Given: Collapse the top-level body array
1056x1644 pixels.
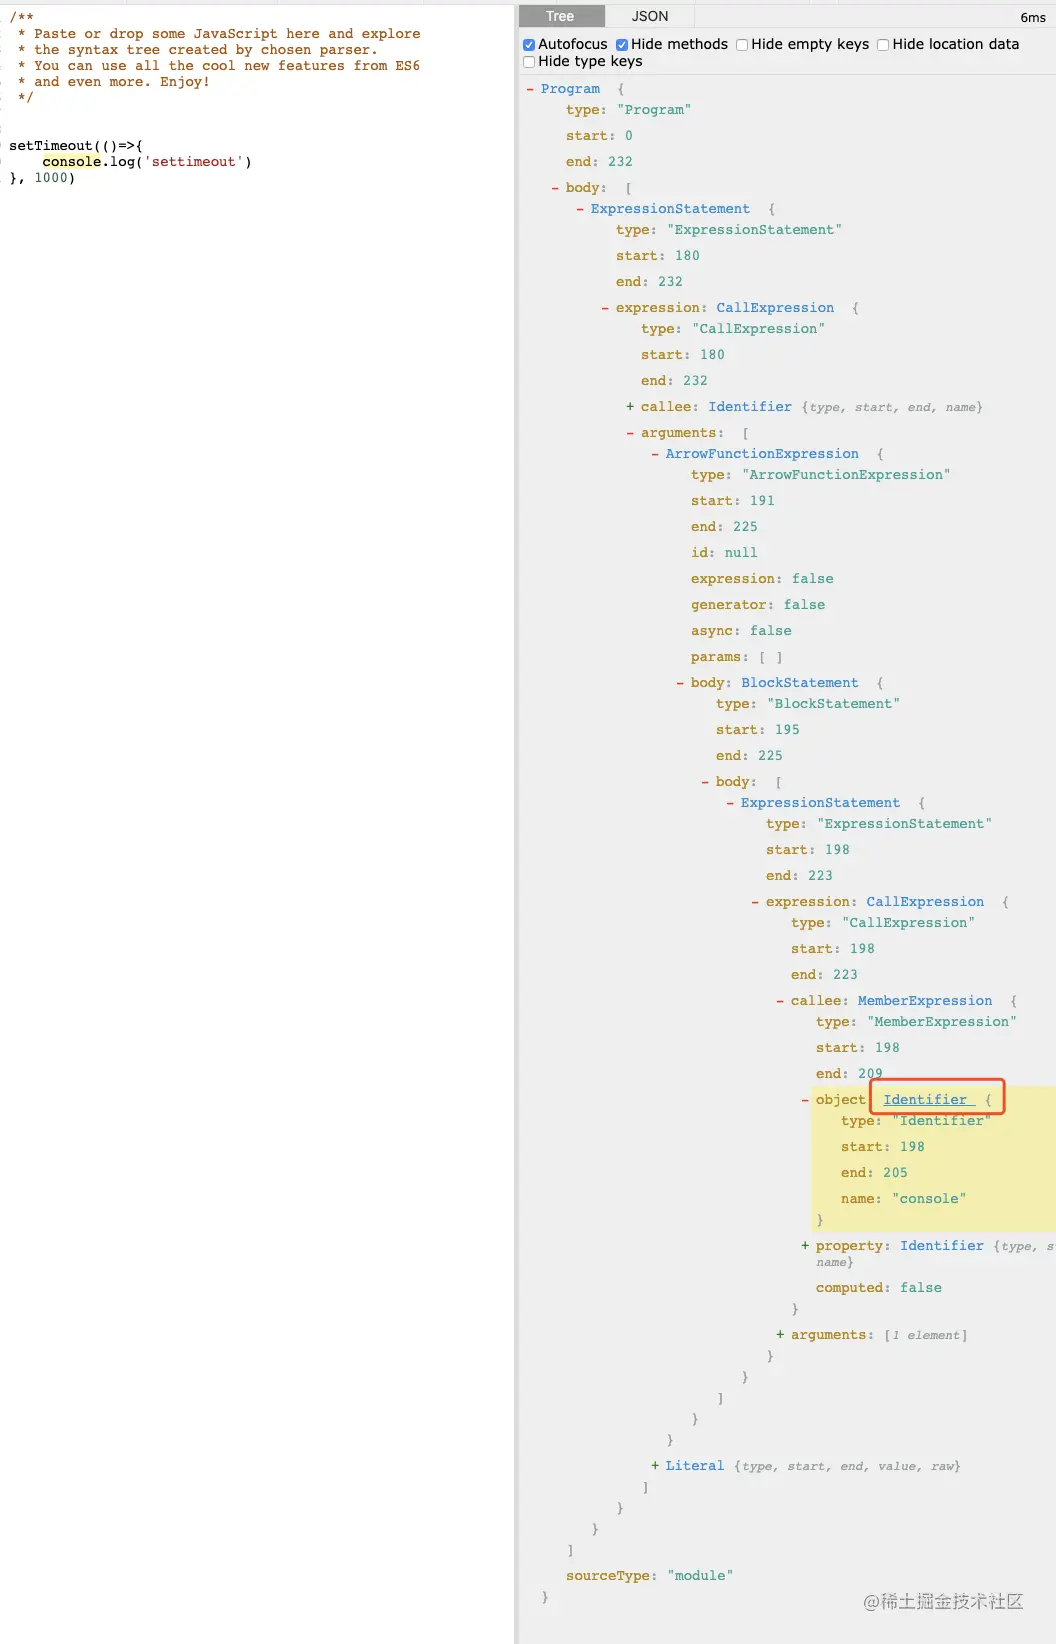Looking at the screenshot, I should point(555,188).
